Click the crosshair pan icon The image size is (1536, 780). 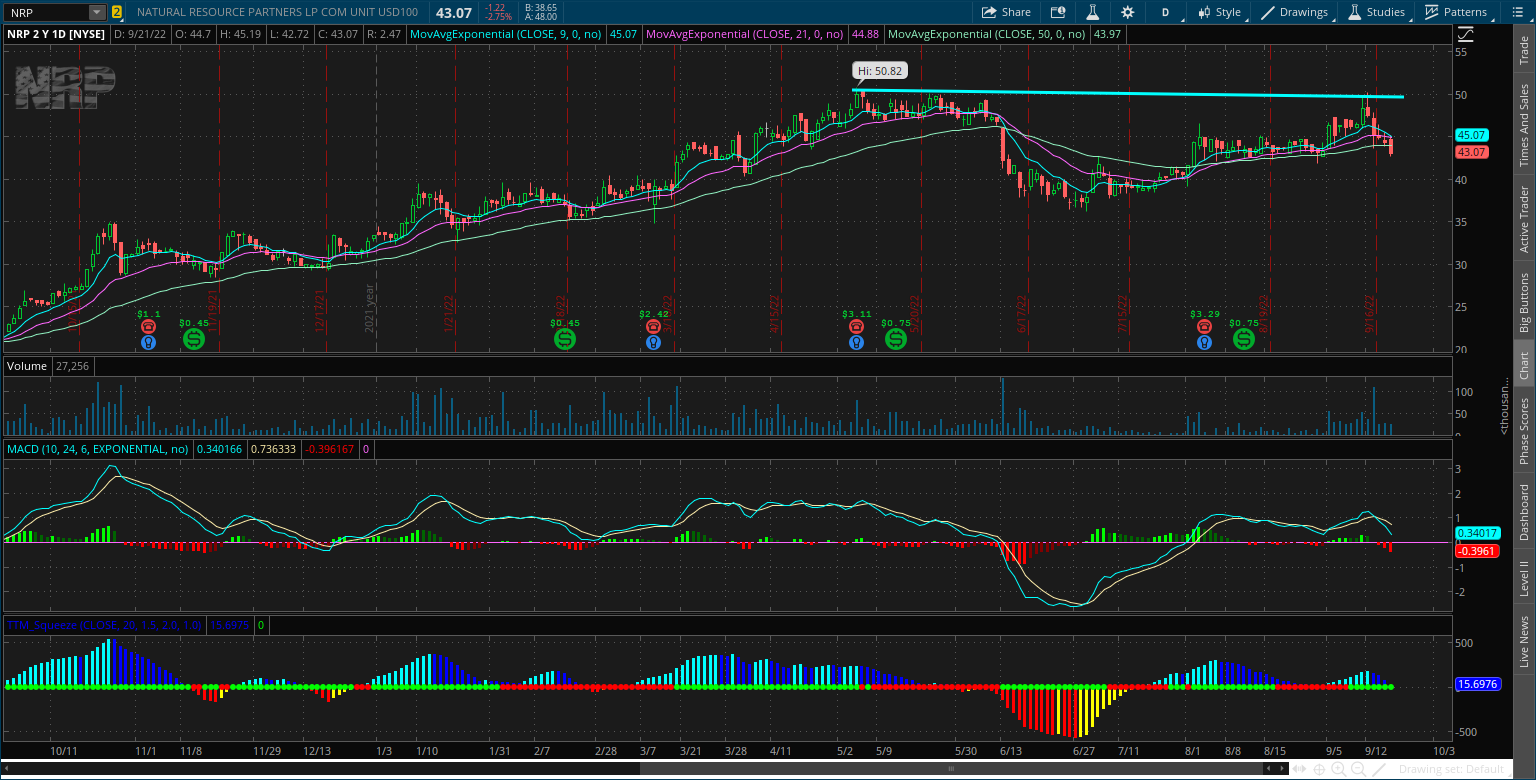[x=1321, y=769]
